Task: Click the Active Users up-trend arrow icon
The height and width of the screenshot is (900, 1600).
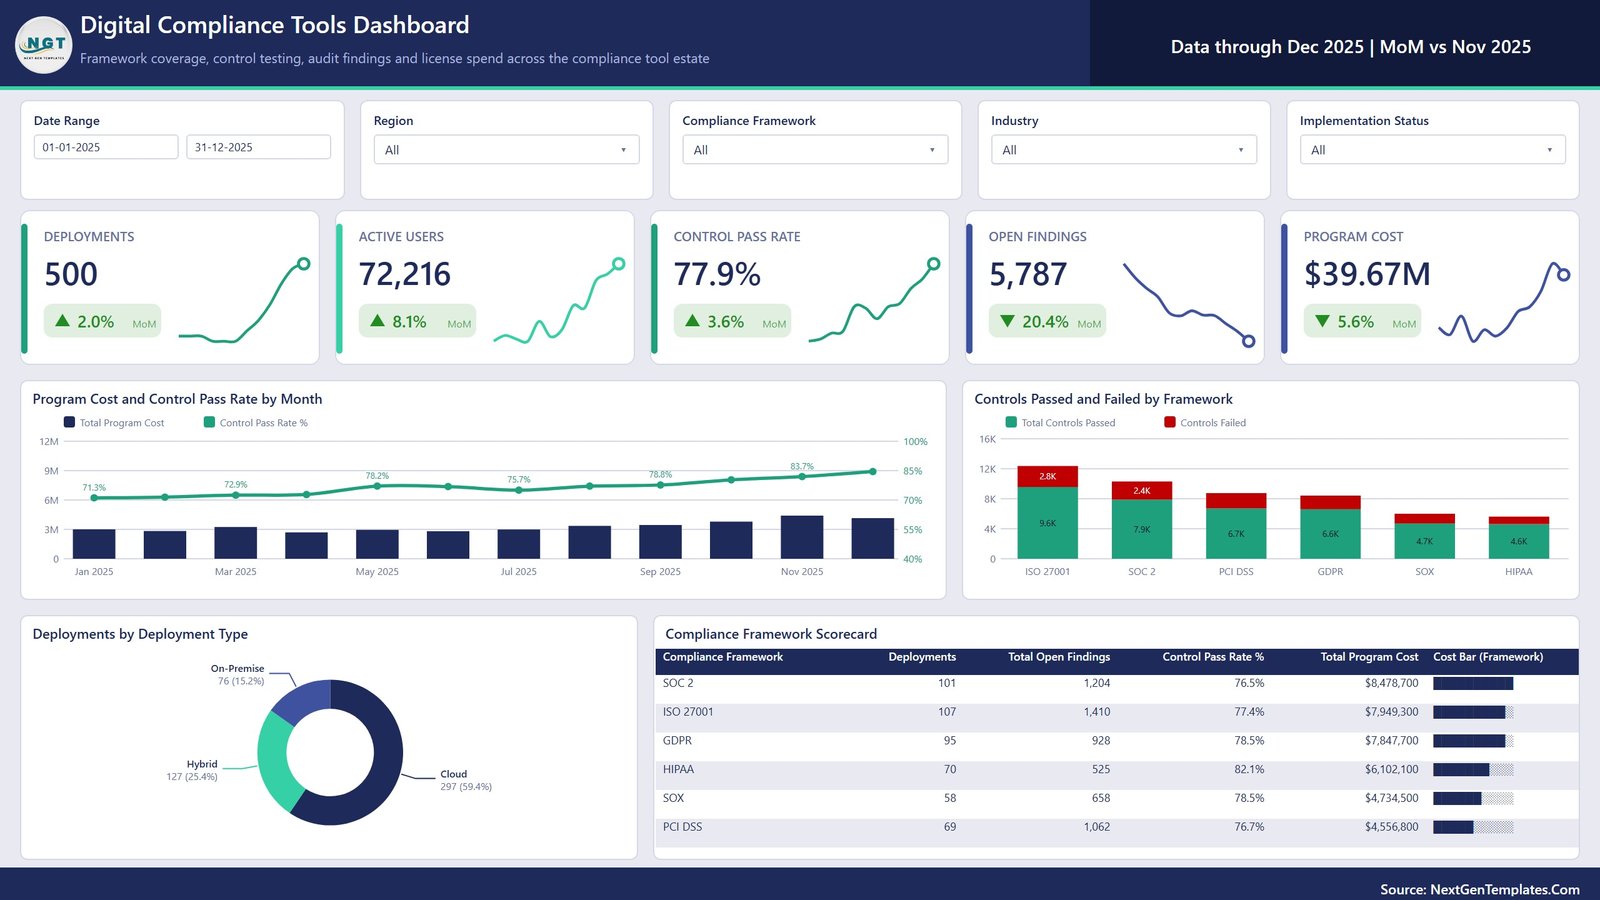Action: click(x=378, y=321)
